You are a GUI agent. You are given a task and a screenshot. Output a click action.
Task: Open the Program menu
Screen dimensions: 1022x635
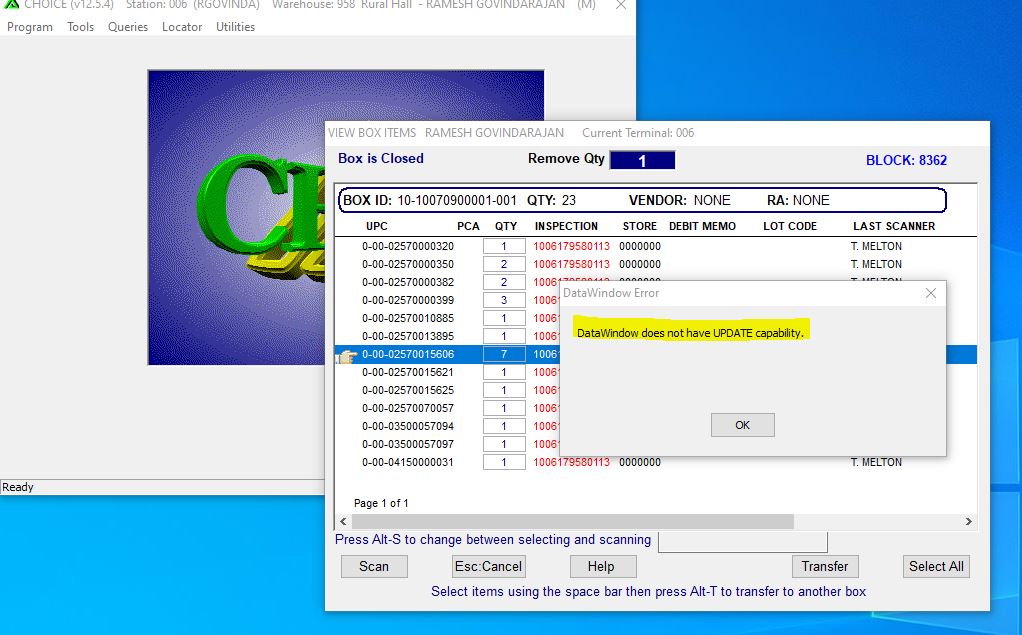click(x=30, y=27)
